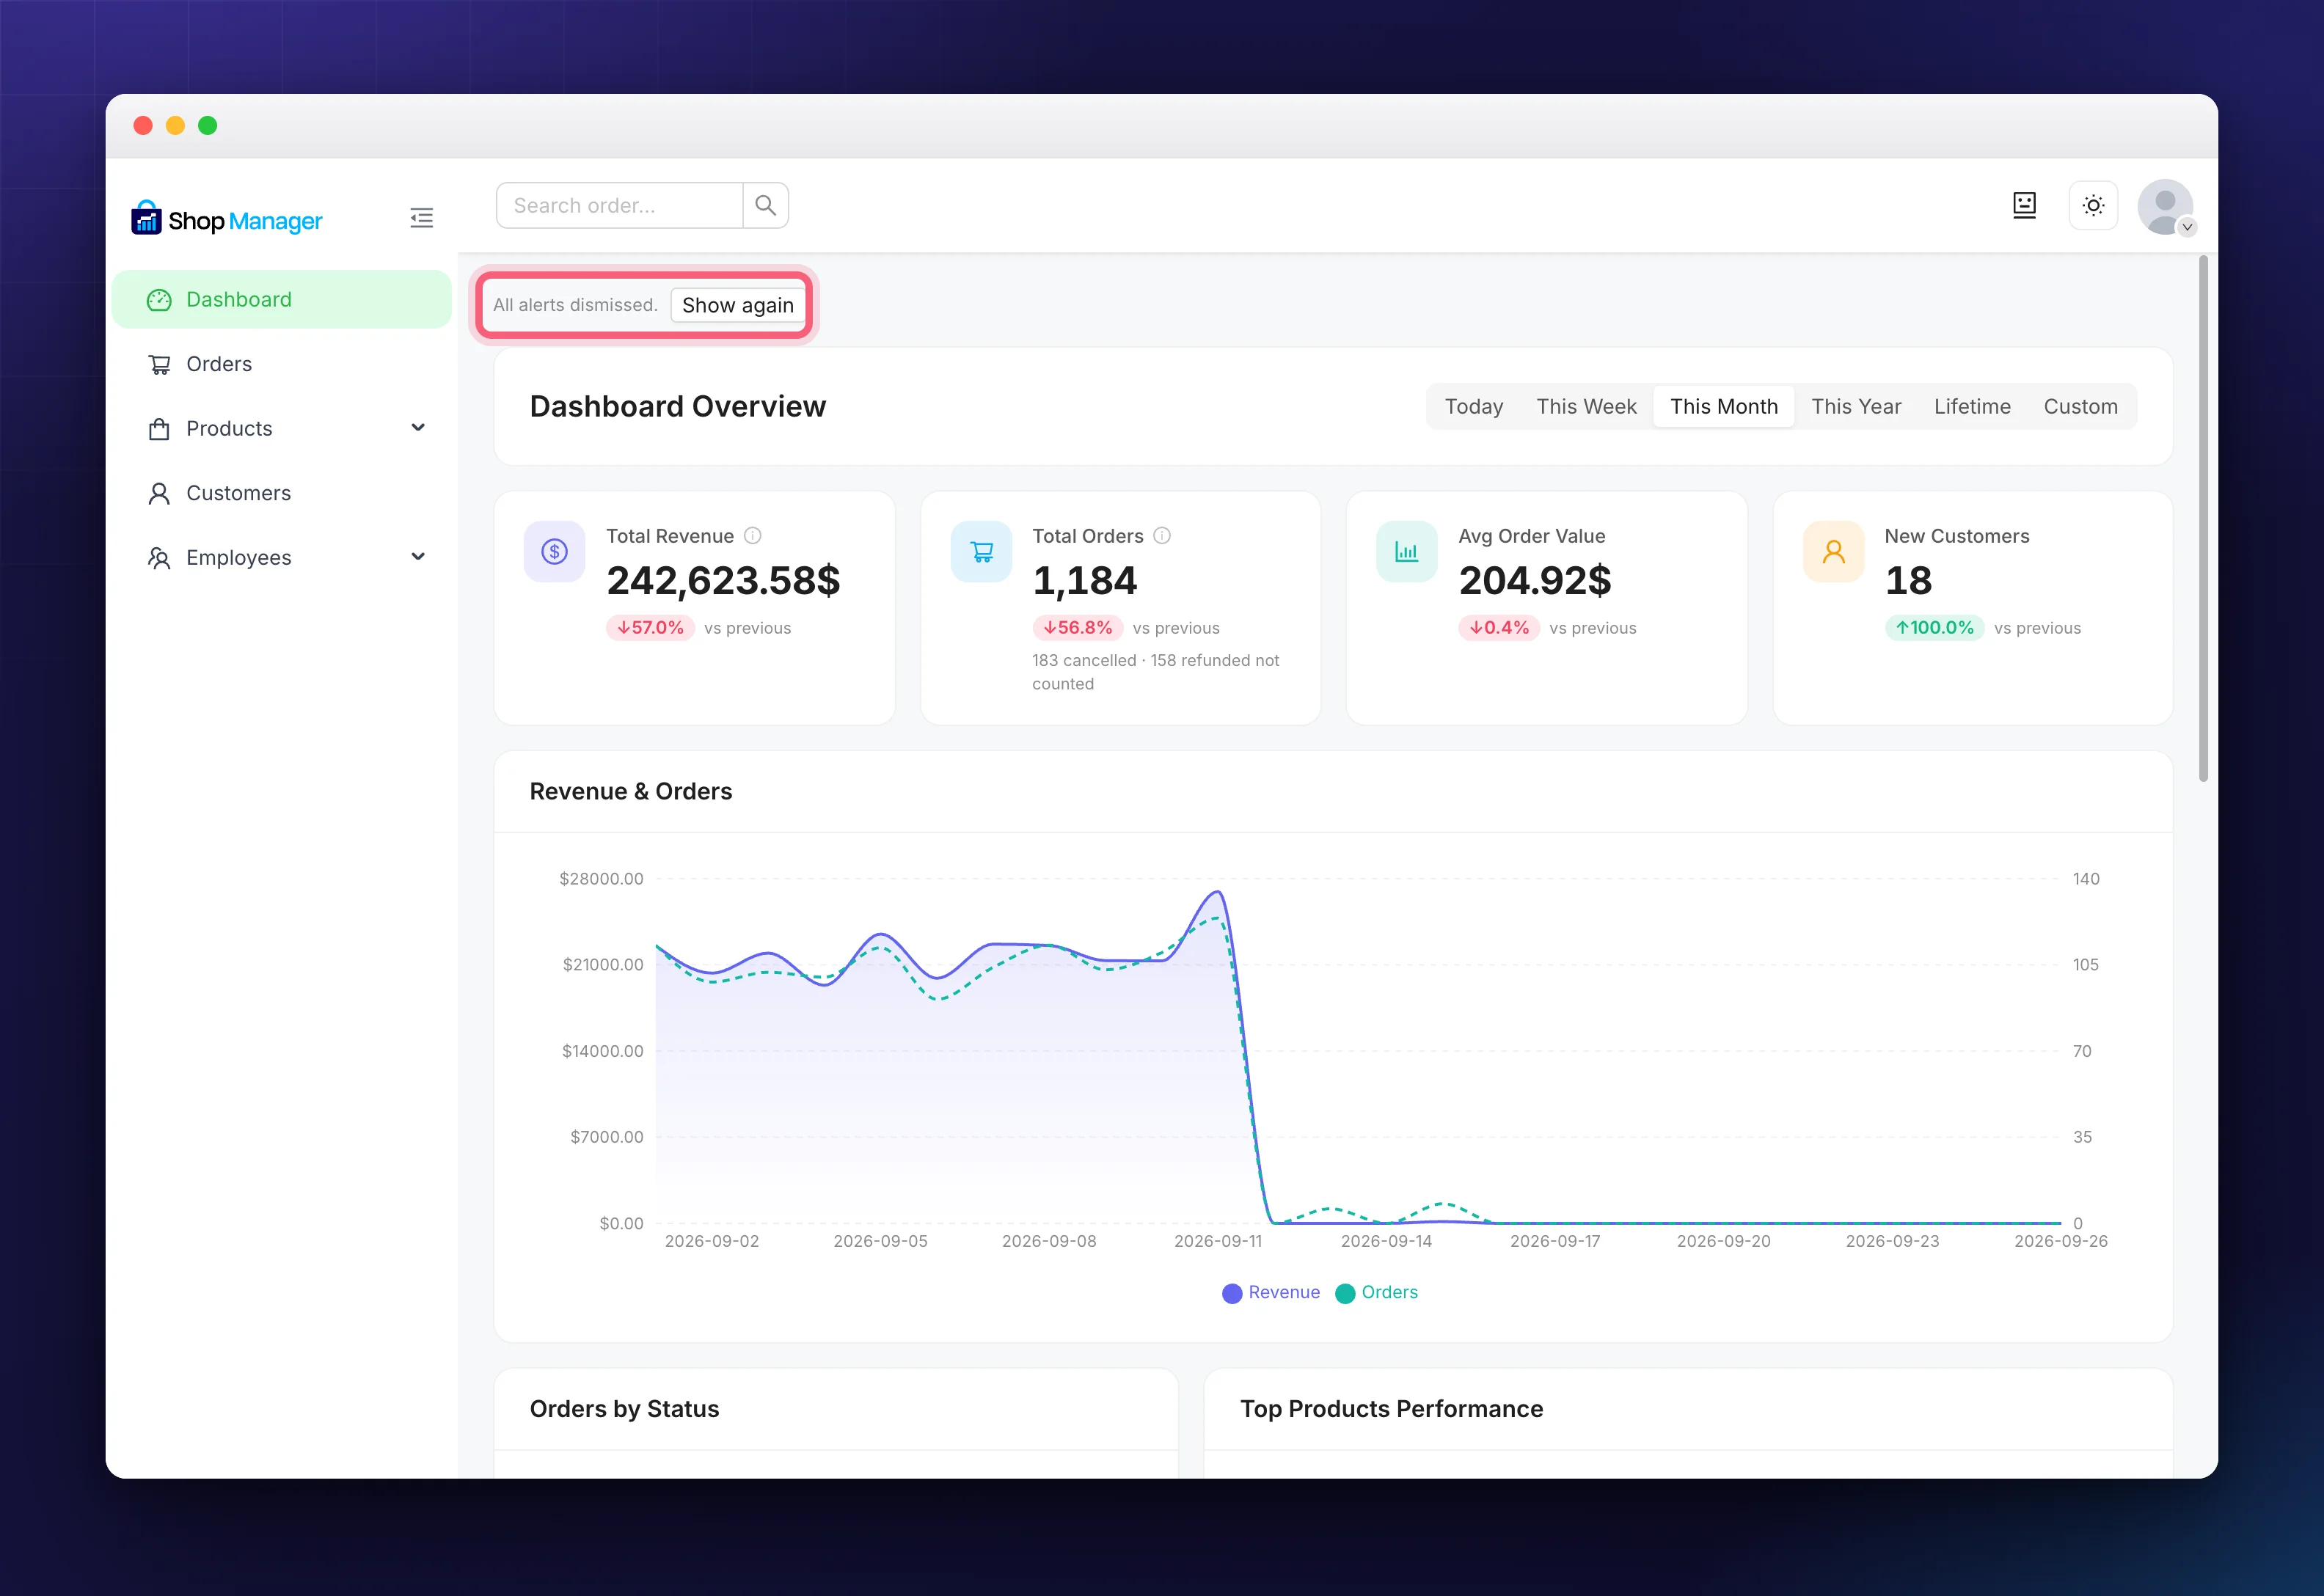2324x1596 pixels.
Task: Focus the Search order input field
Action: point(620,205)
